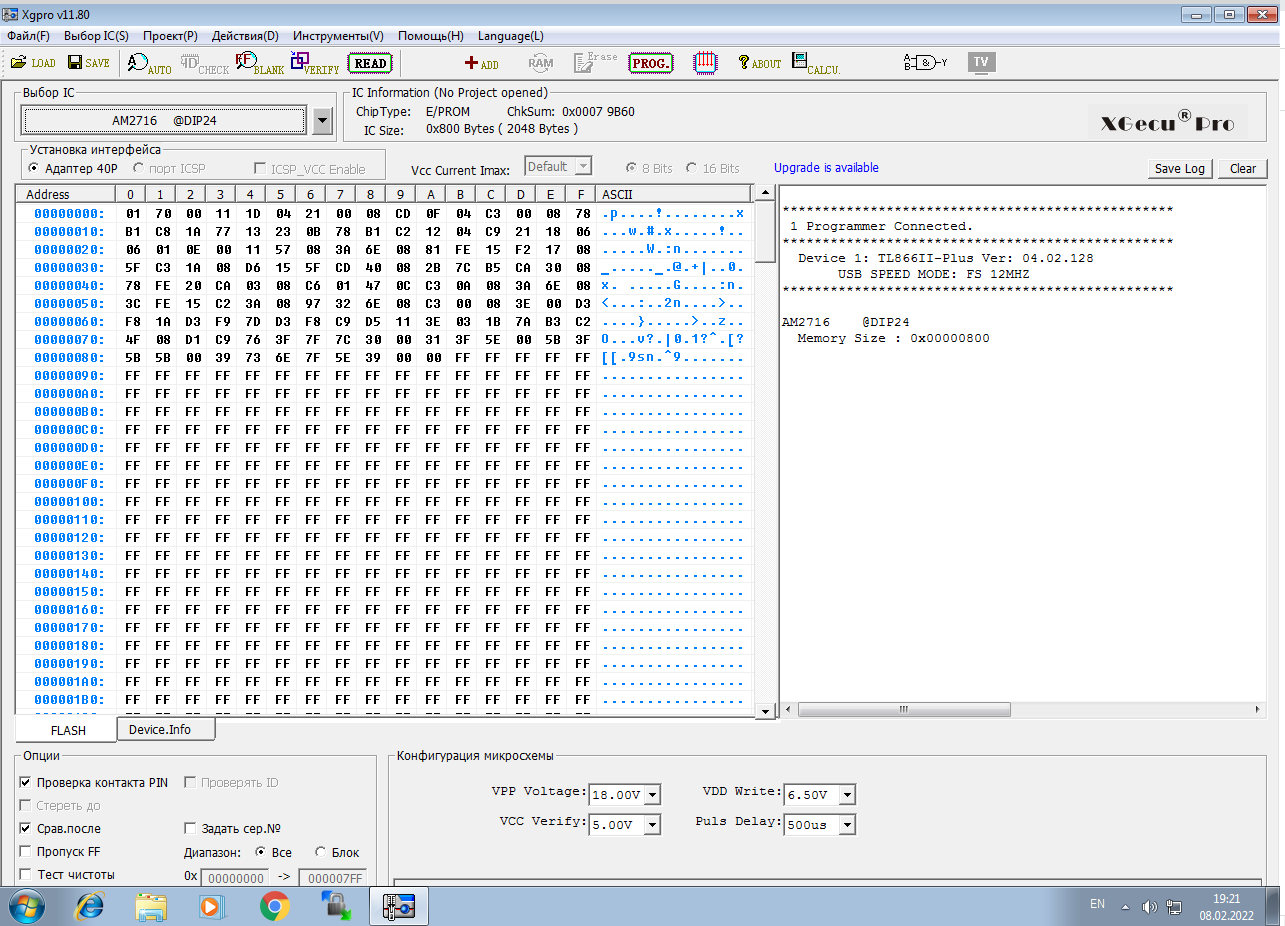
Task: Click the volume tray icon
Action: [1149, 906]
